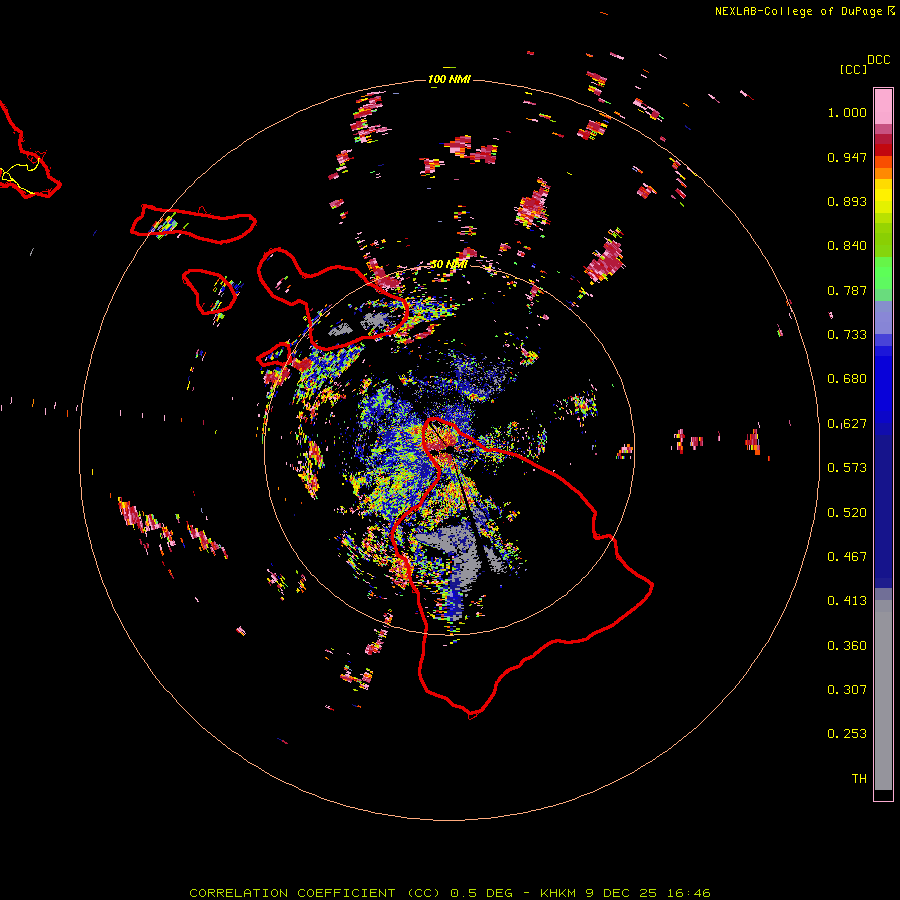Click the 0.627 legend value

[x=847, y=424]
